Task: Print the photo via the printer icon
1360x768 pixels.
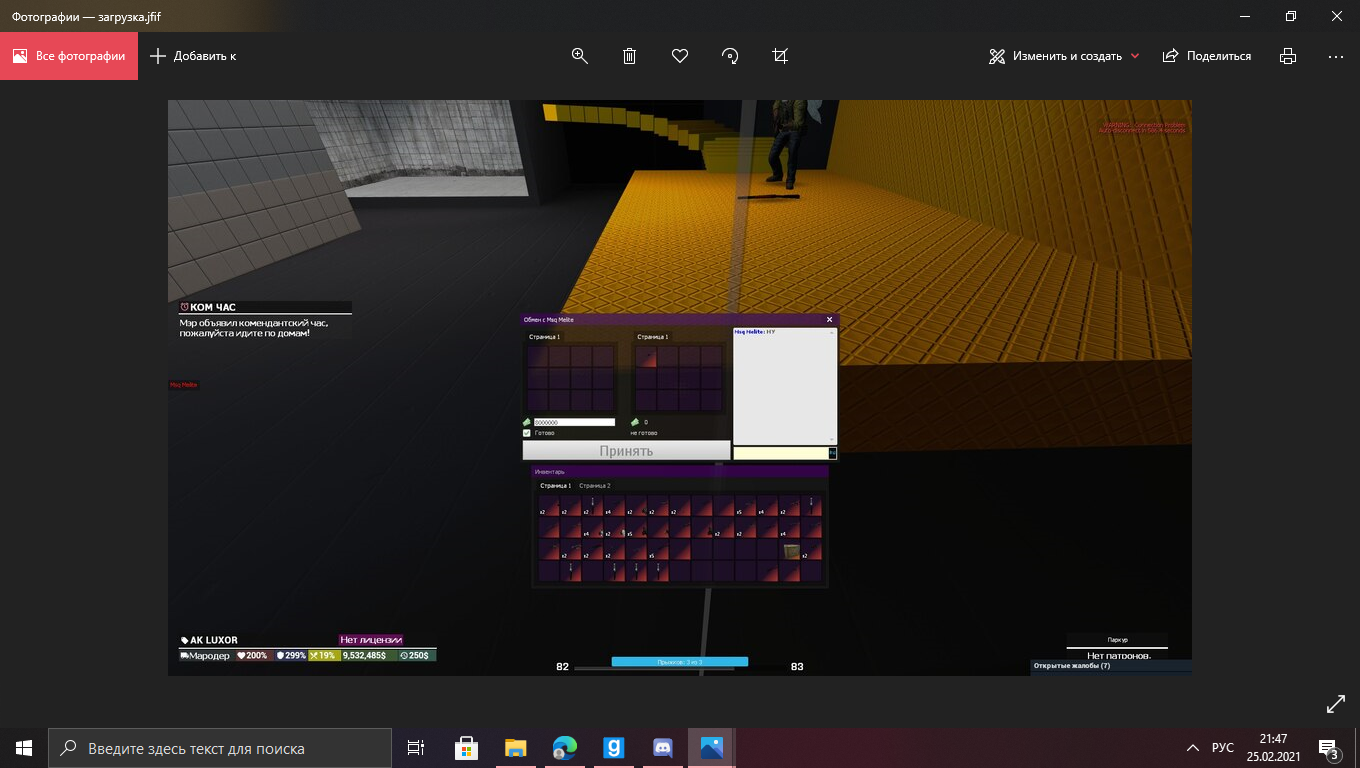Action: 1288,56
